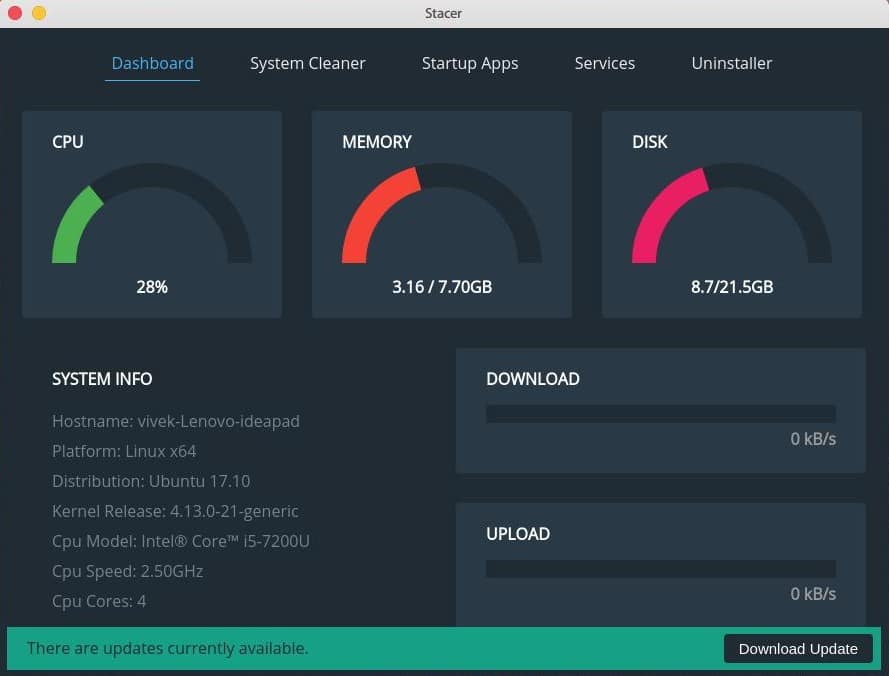Click the DOWNLOAD panel heading
The width and height of the screenshot is (889, 676).
[533, 379]
